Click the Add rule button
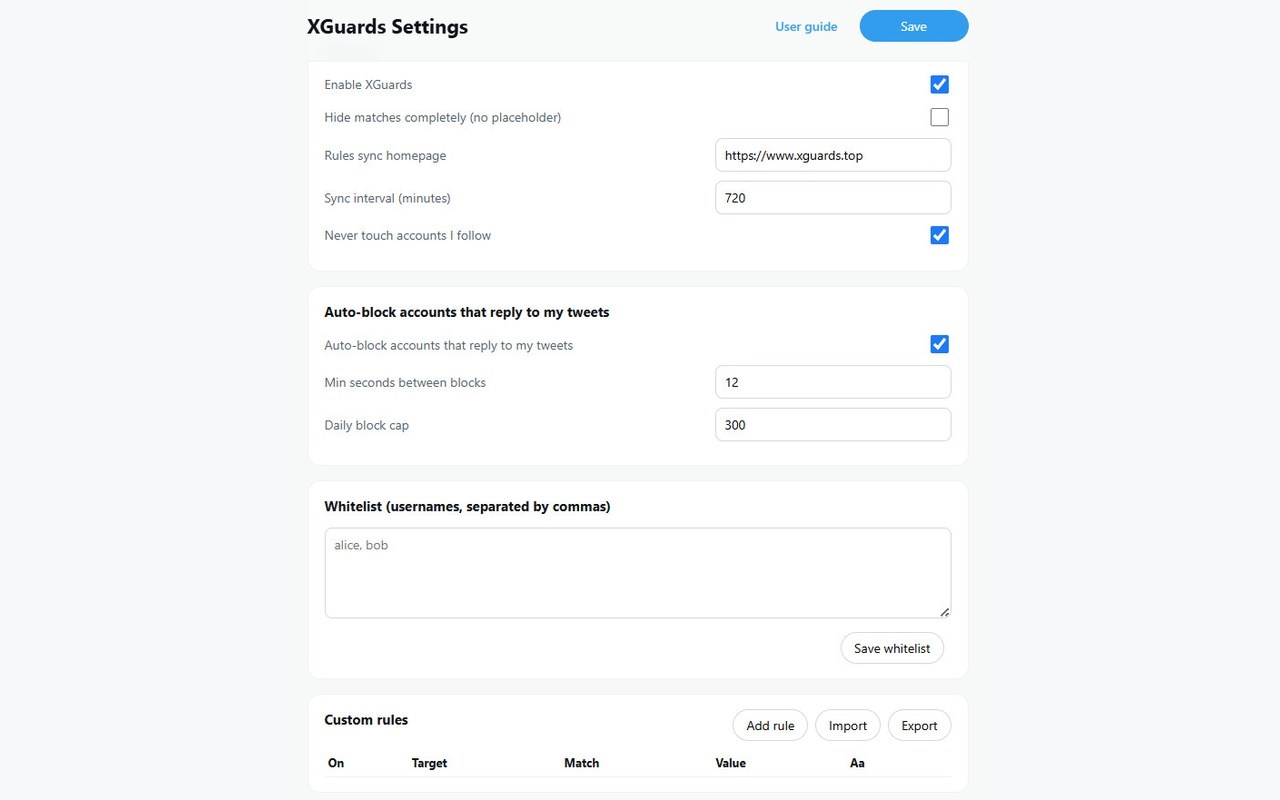Viewport: 1280px width, 800px height. coord(770,725)
